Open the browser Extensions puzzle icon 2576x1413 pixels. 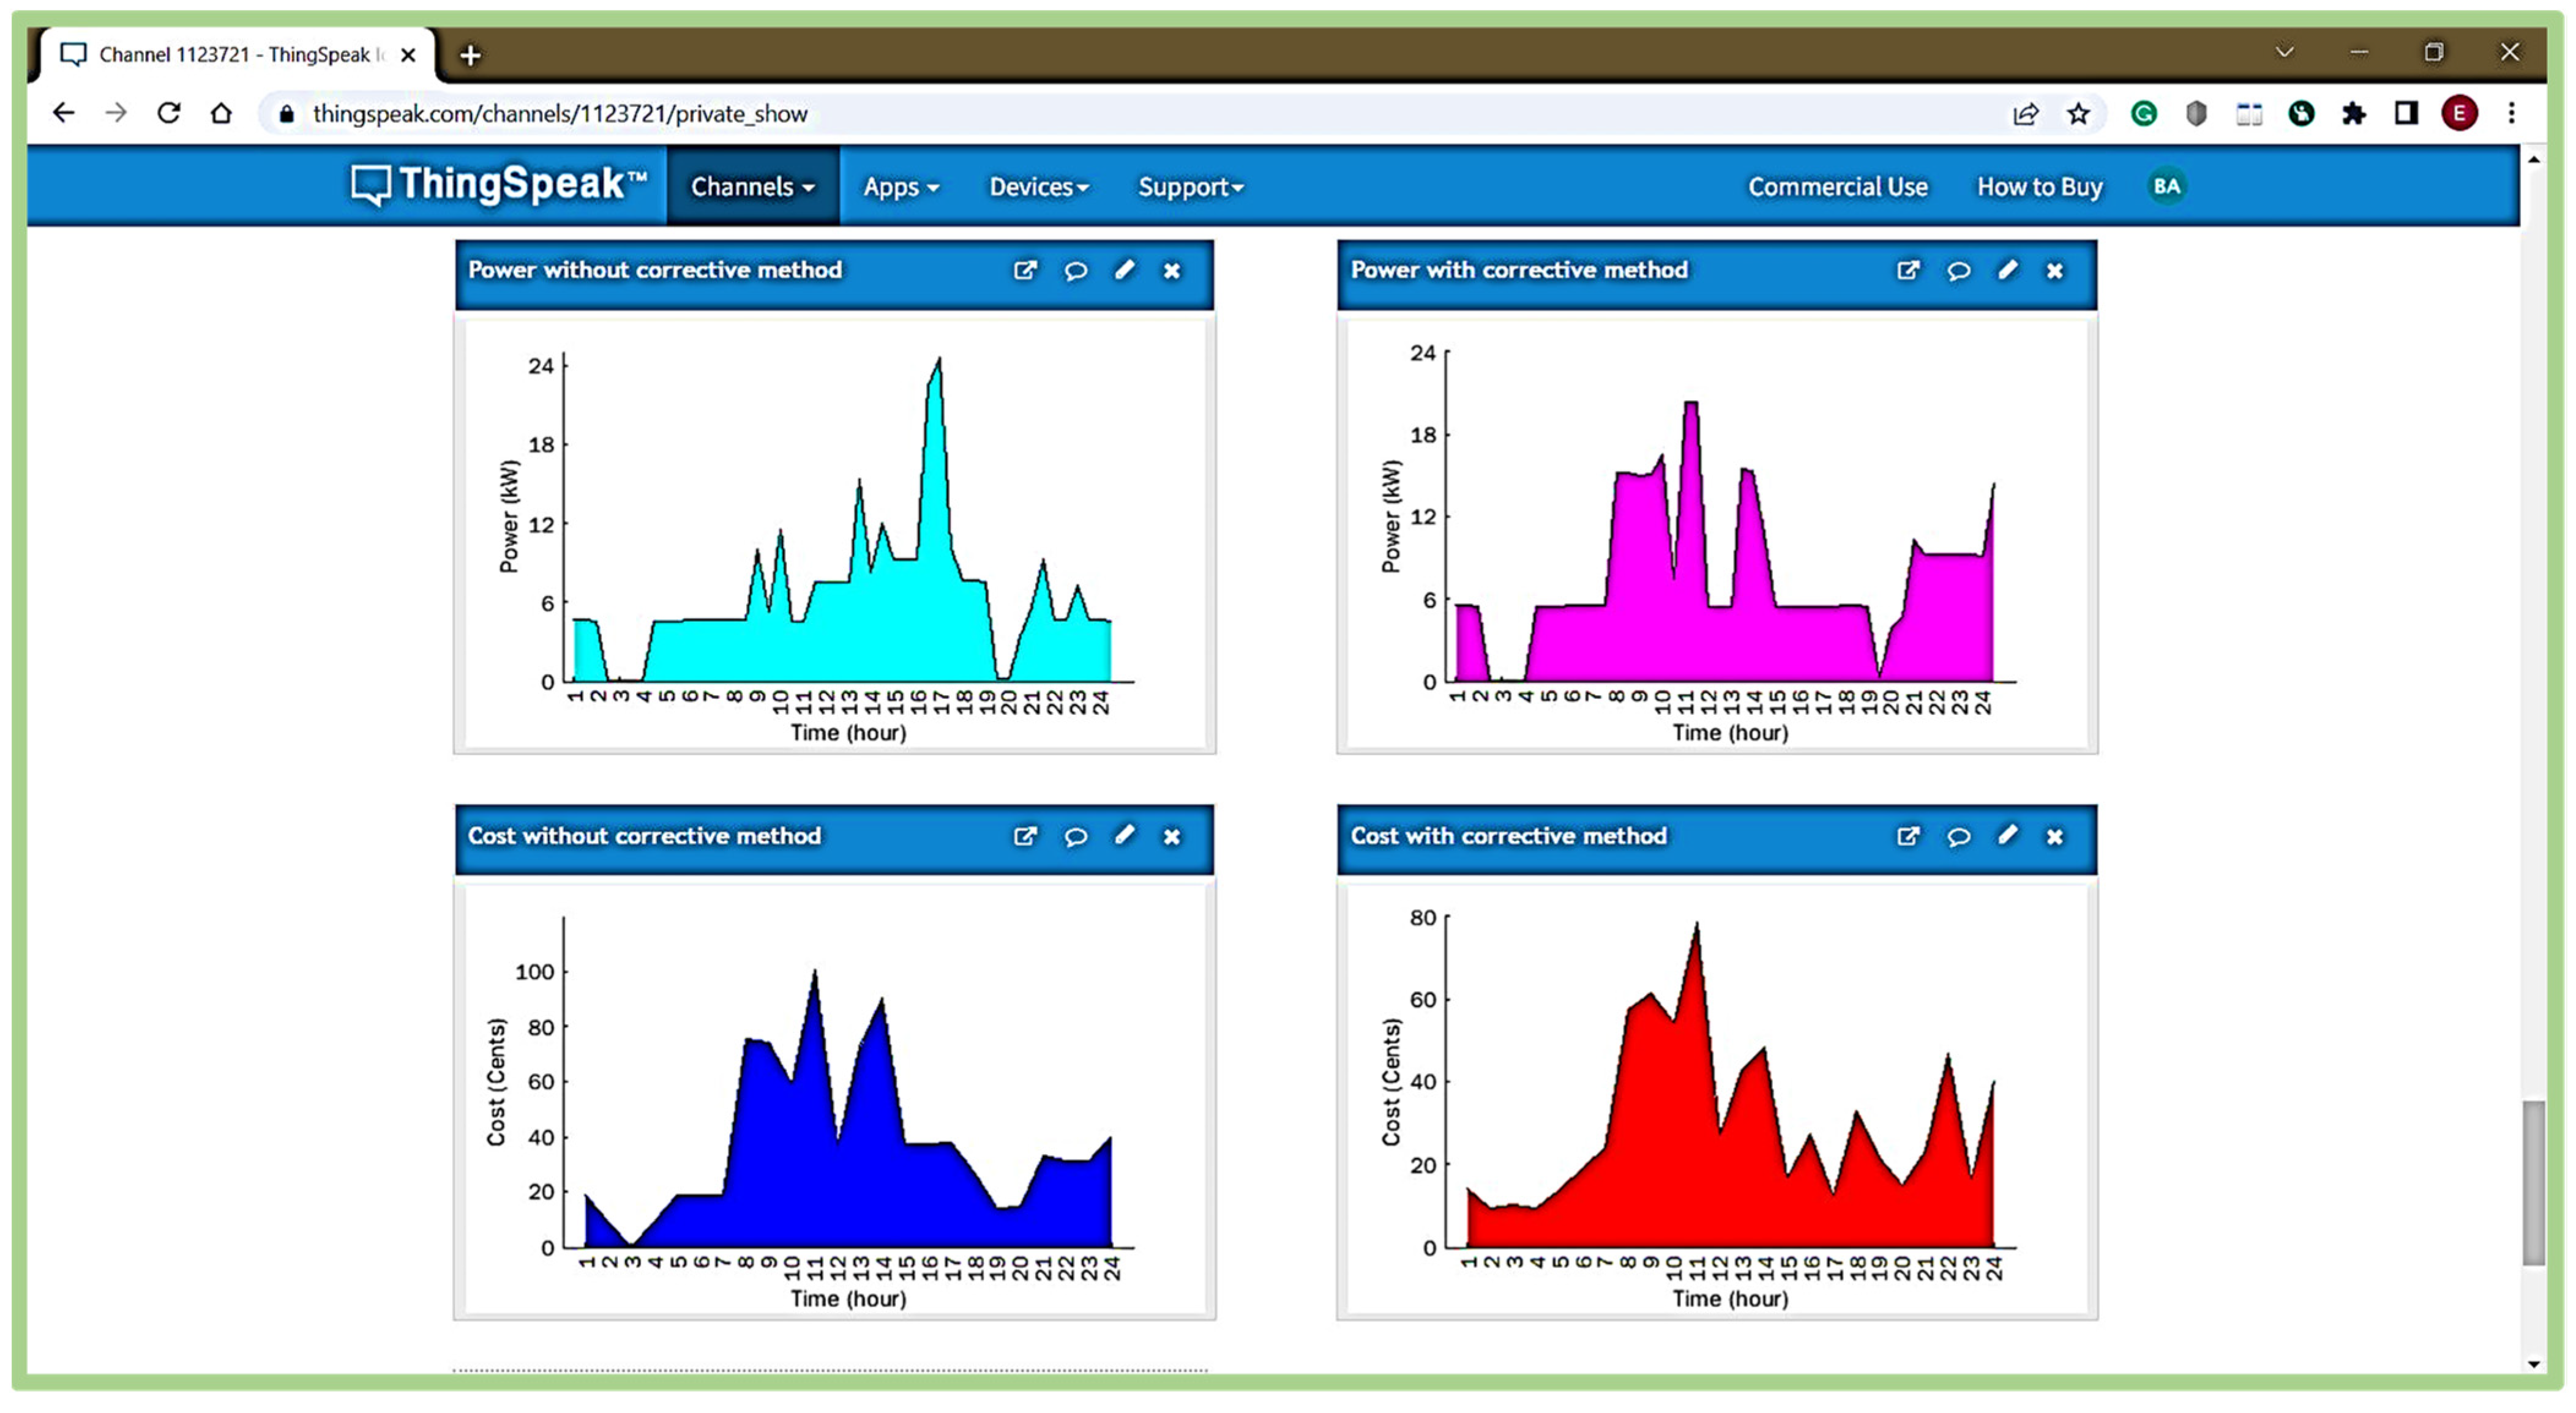pyautogui.click(x=2353, y=114)
